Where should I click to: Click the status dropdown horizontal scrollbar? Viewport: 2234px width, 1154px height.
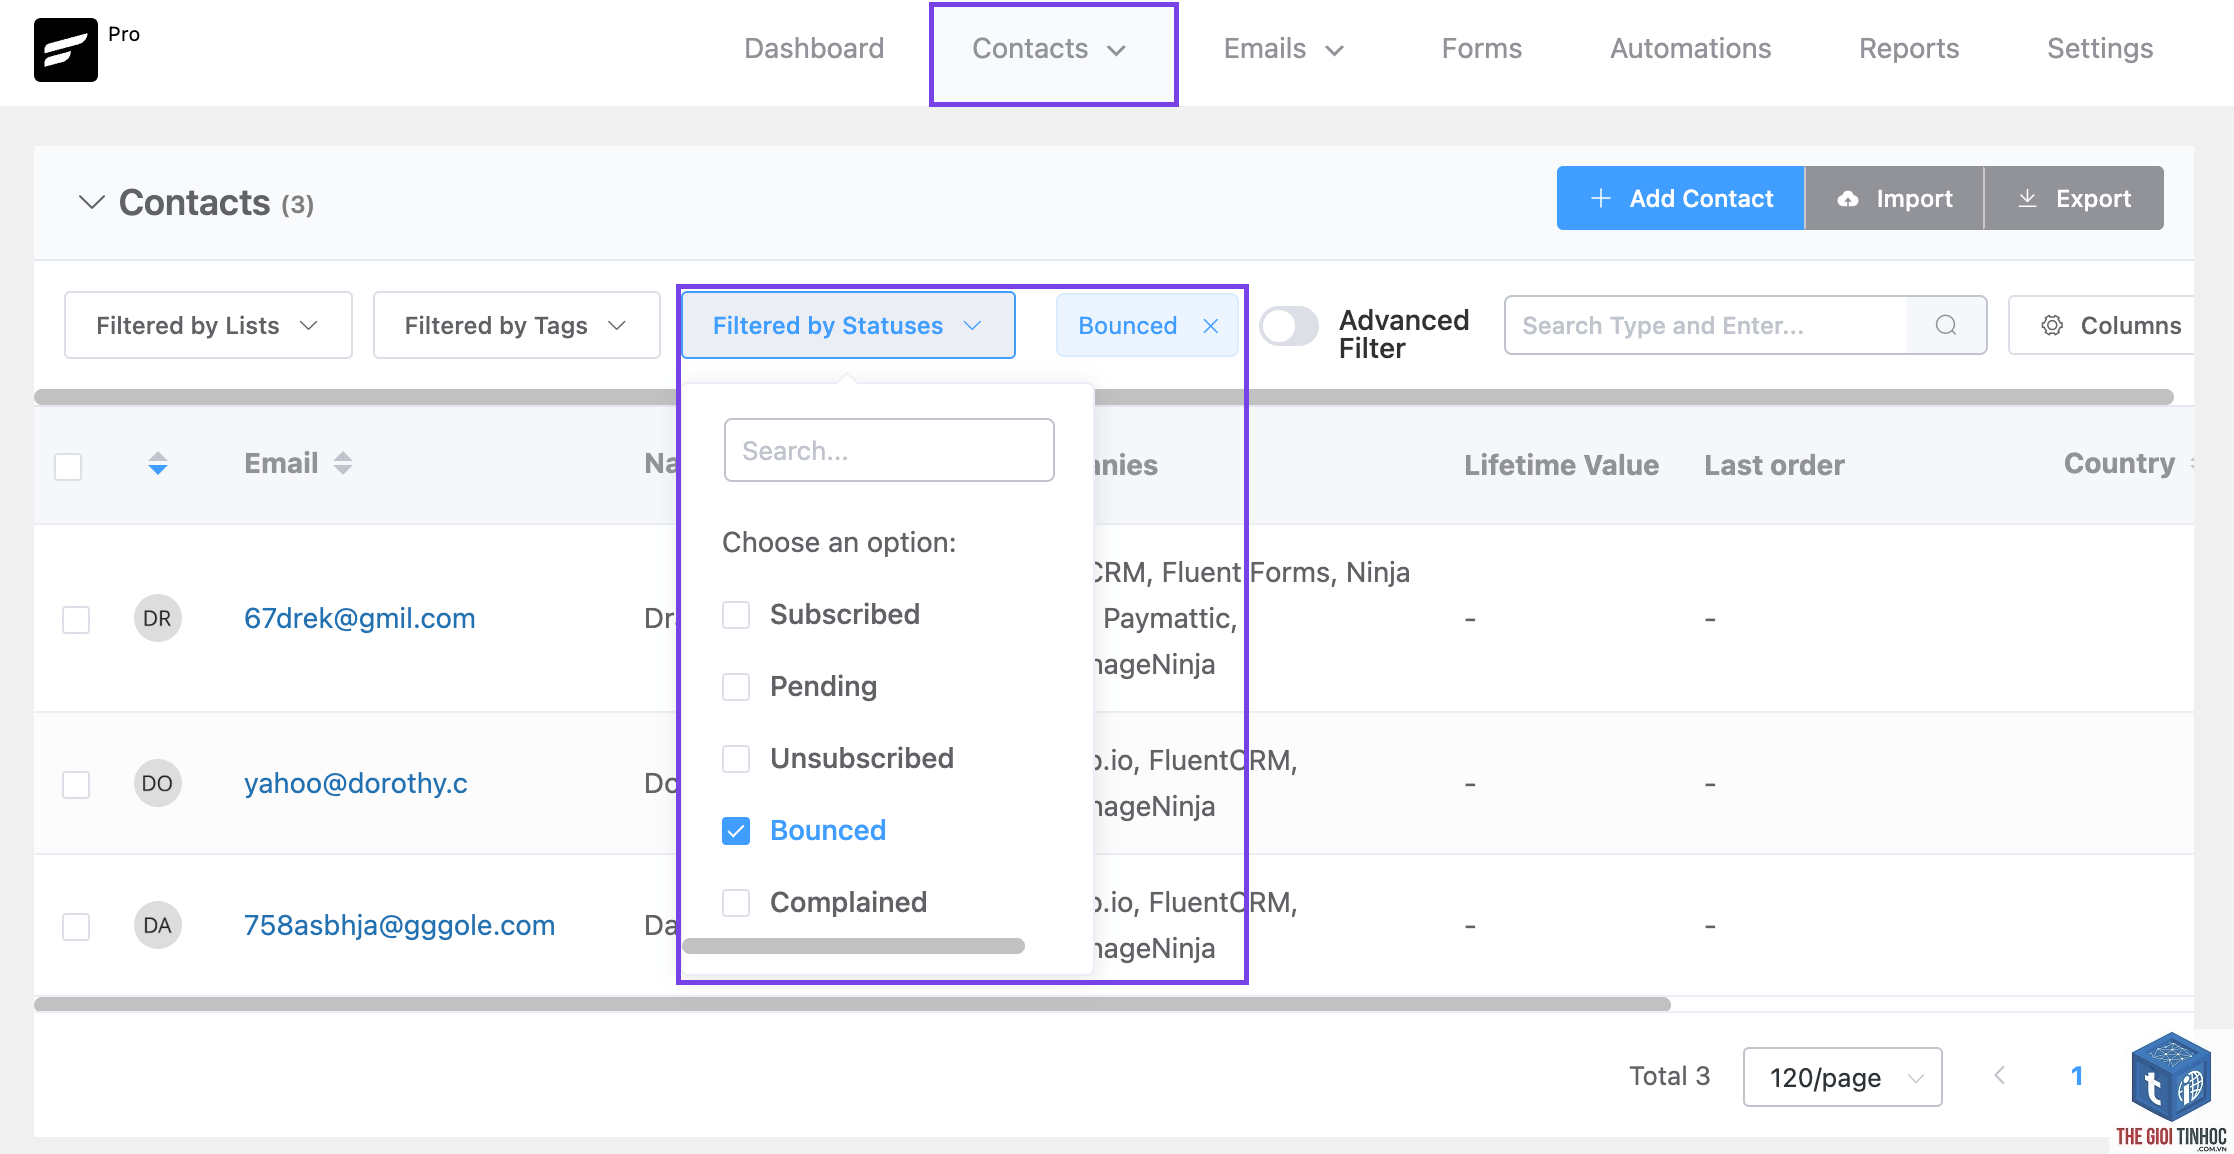[853, 946]
